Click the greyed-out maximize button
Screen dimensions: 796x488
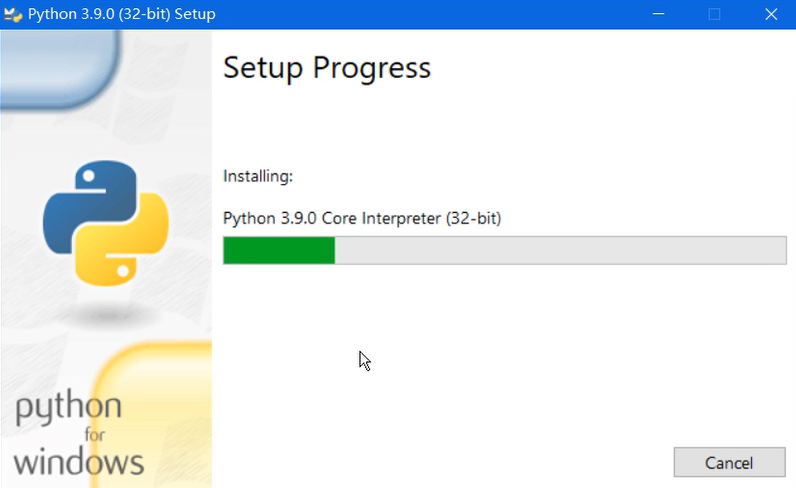[714, 14]
